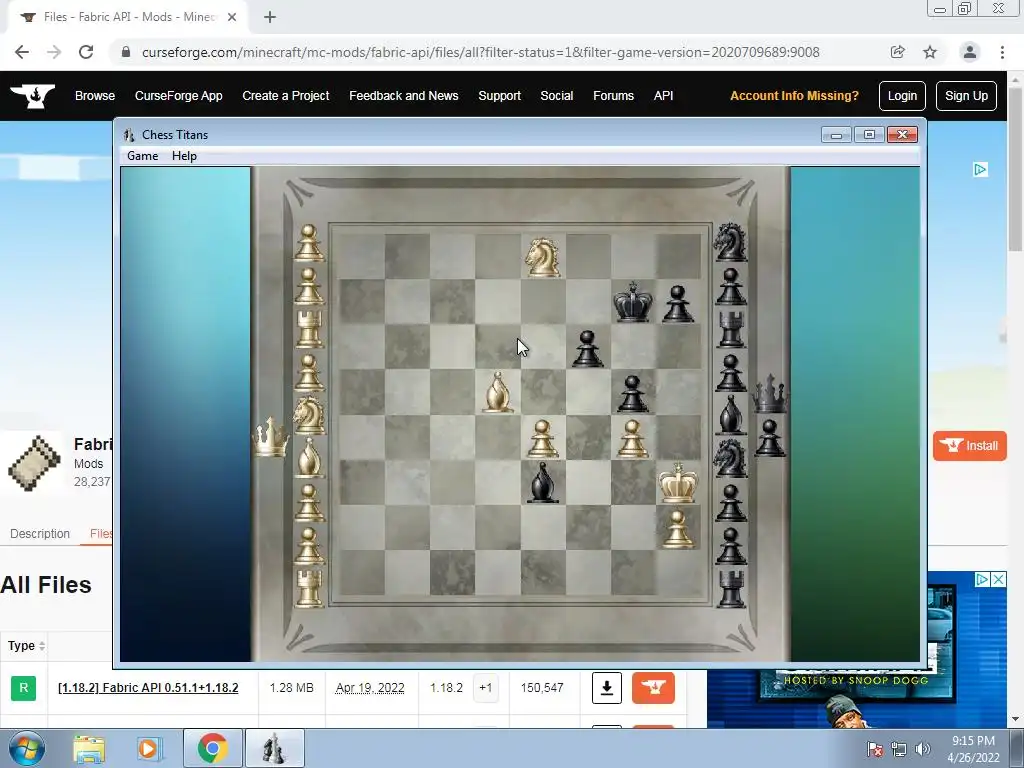1024x768 pixels.
Task: Switch to the Description tab
Action: [x=40, y=534]
